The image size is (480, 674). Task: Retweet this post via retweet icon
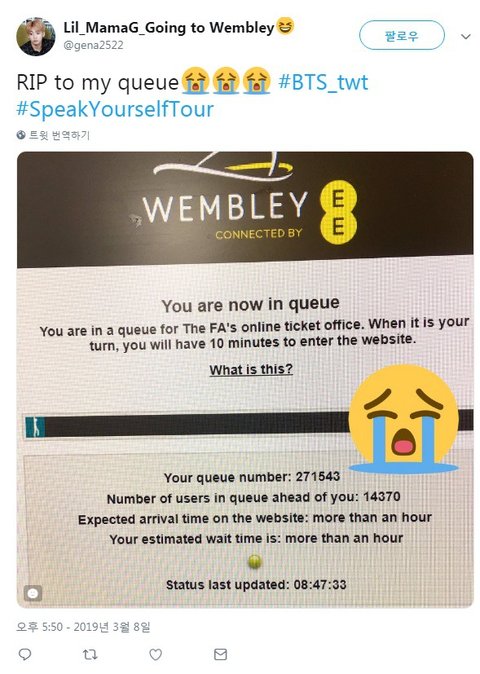click(x=90, y=654)
